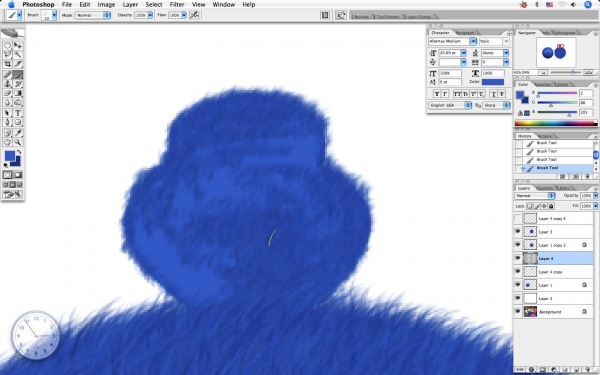The image size is (600, 375).
Task: Activate the Lasso tool
Action: pos(7,54)
